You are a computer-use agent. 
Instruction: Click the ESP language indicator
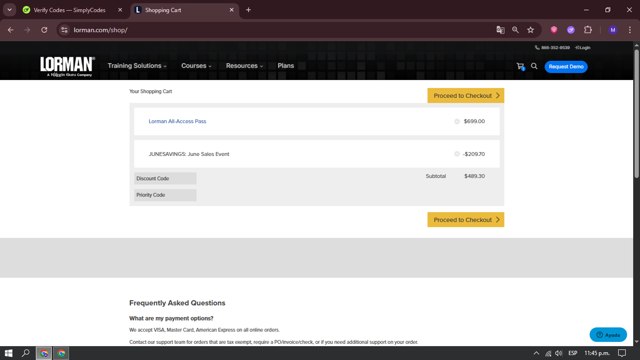(573, 353)
